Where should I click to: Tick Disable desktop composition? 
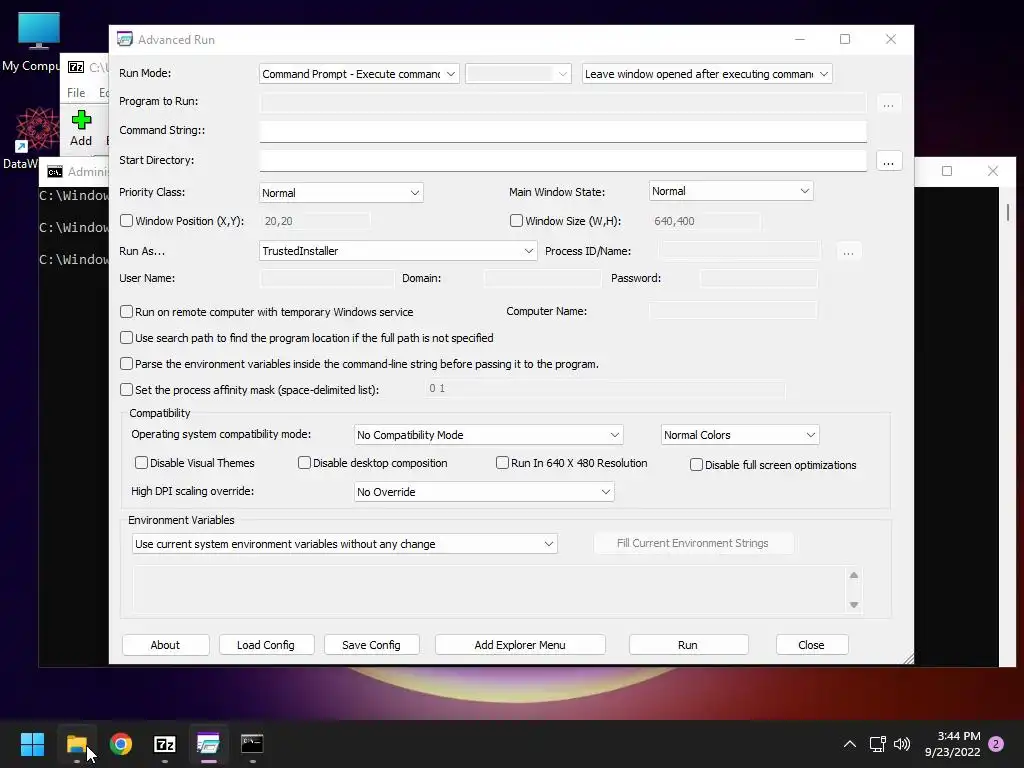[304, 462]
